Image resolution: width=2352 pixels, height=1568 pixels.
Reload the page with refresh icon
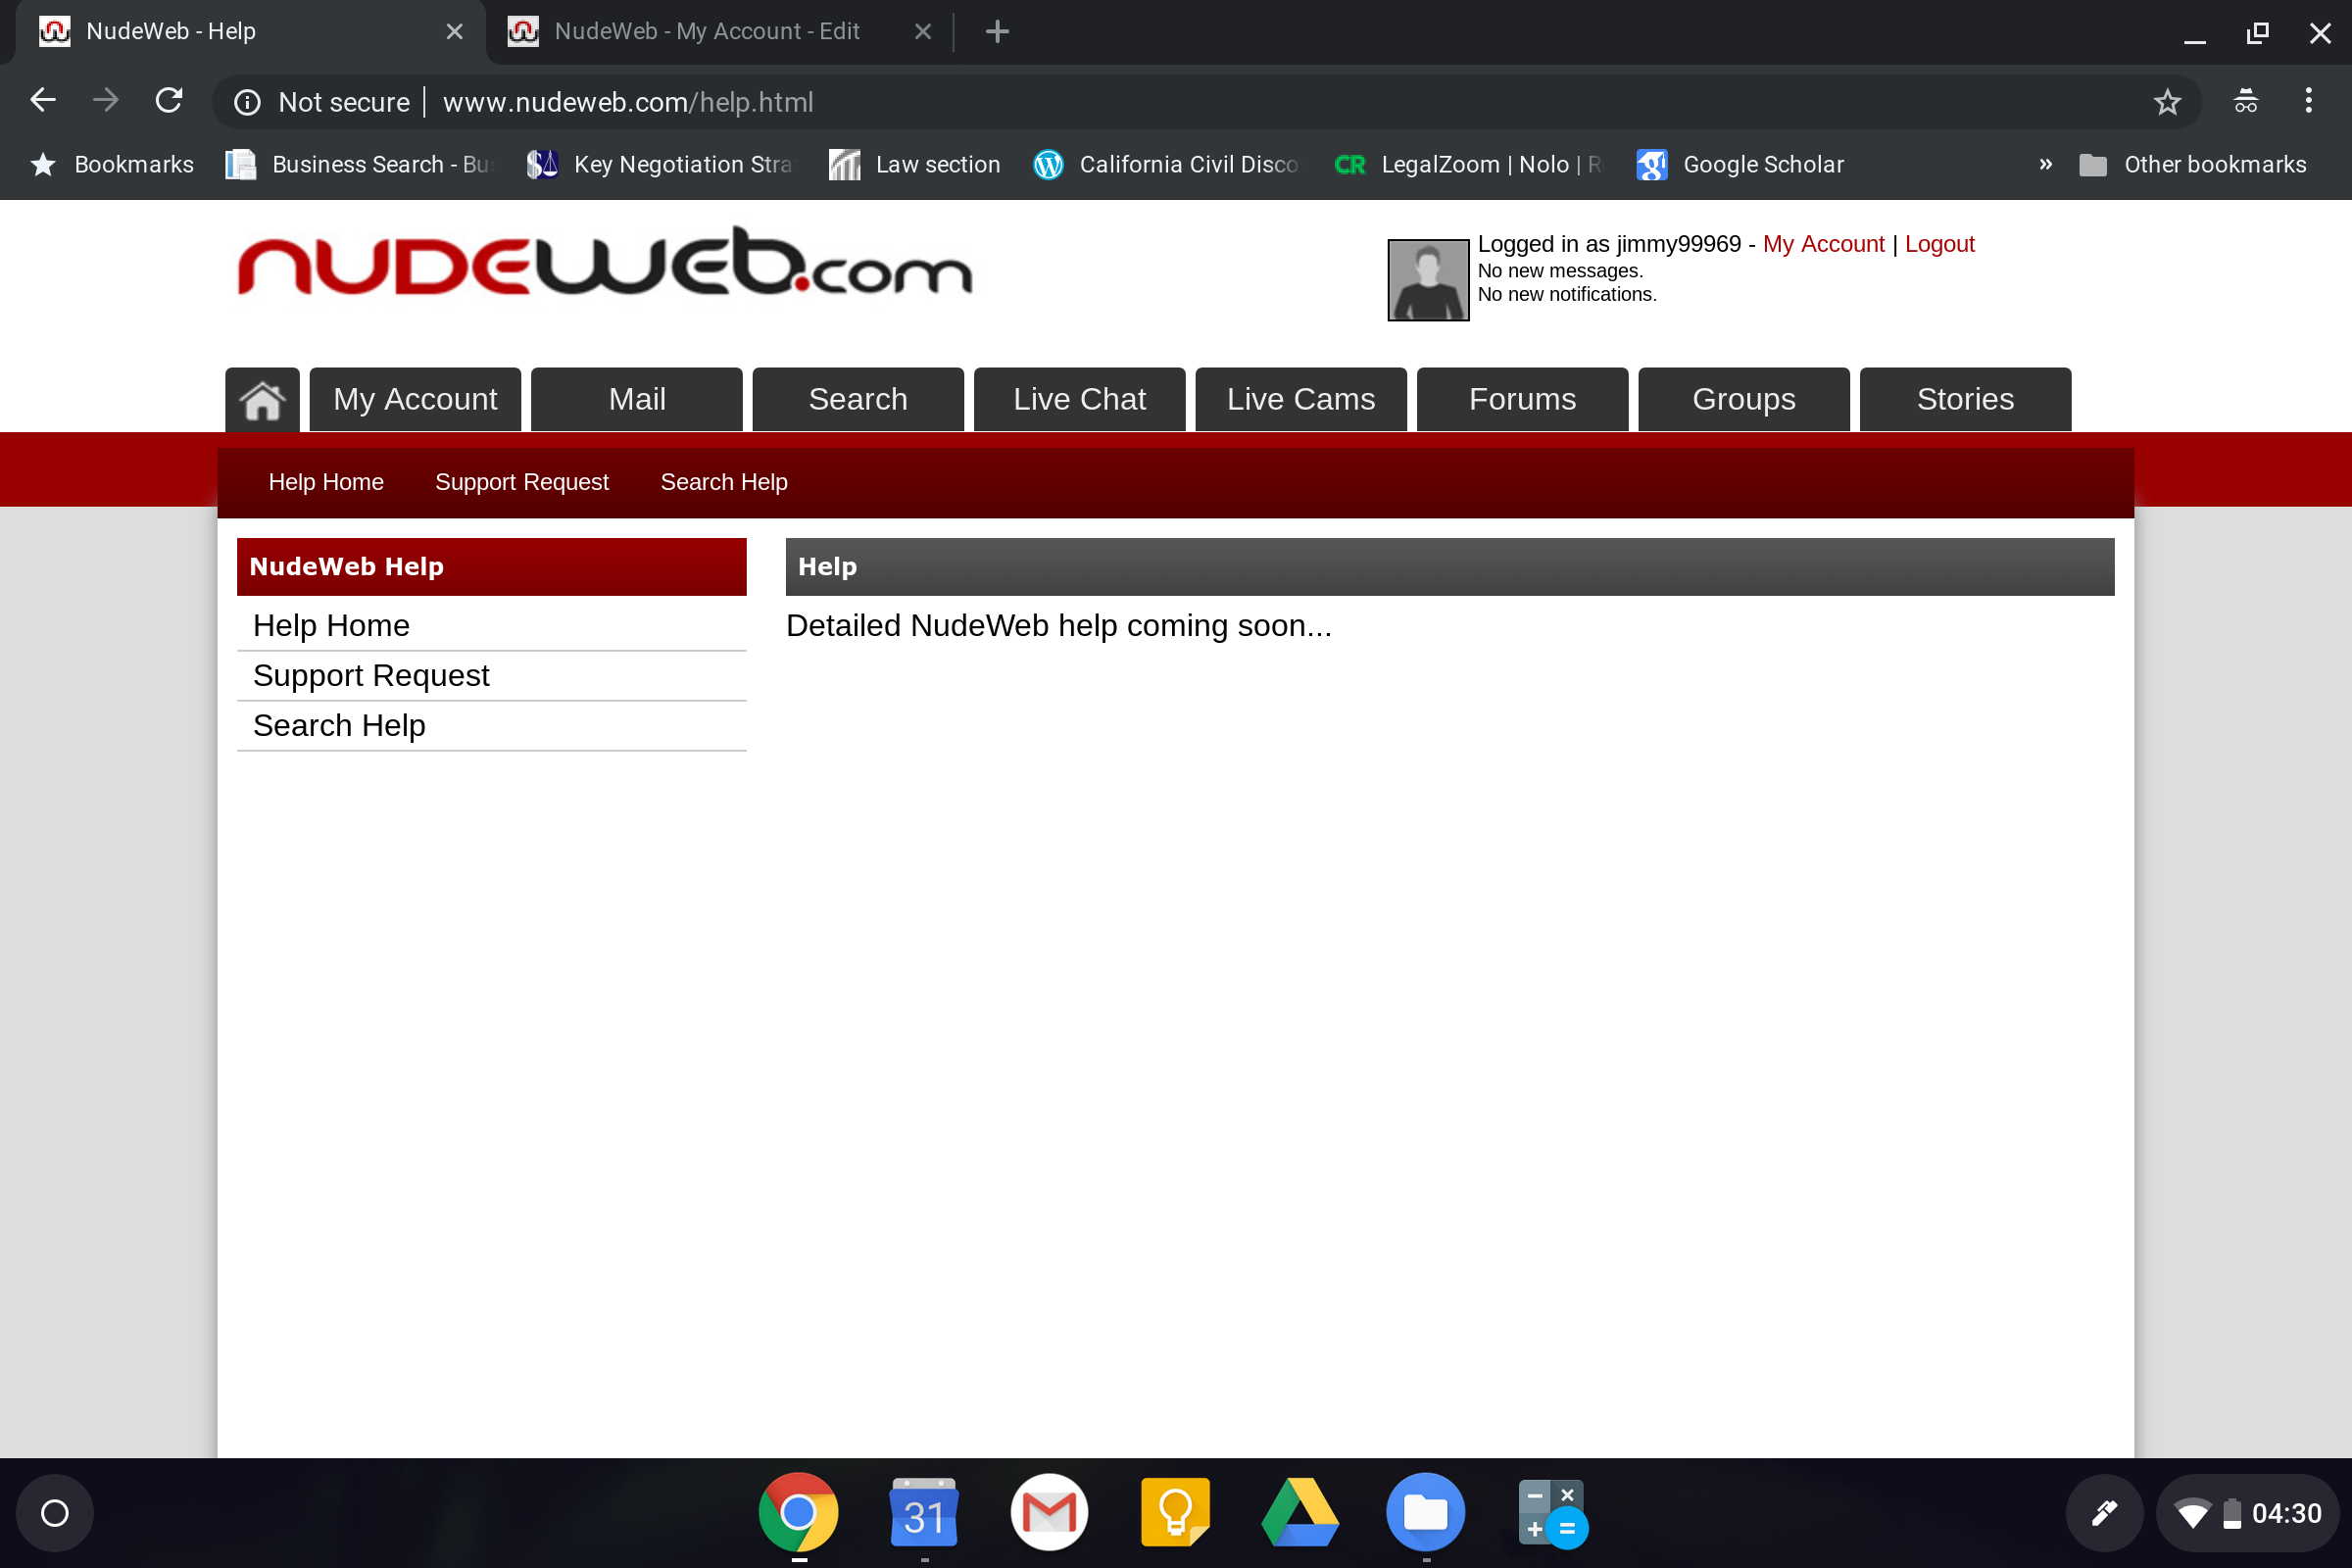(x=169, y=101)
